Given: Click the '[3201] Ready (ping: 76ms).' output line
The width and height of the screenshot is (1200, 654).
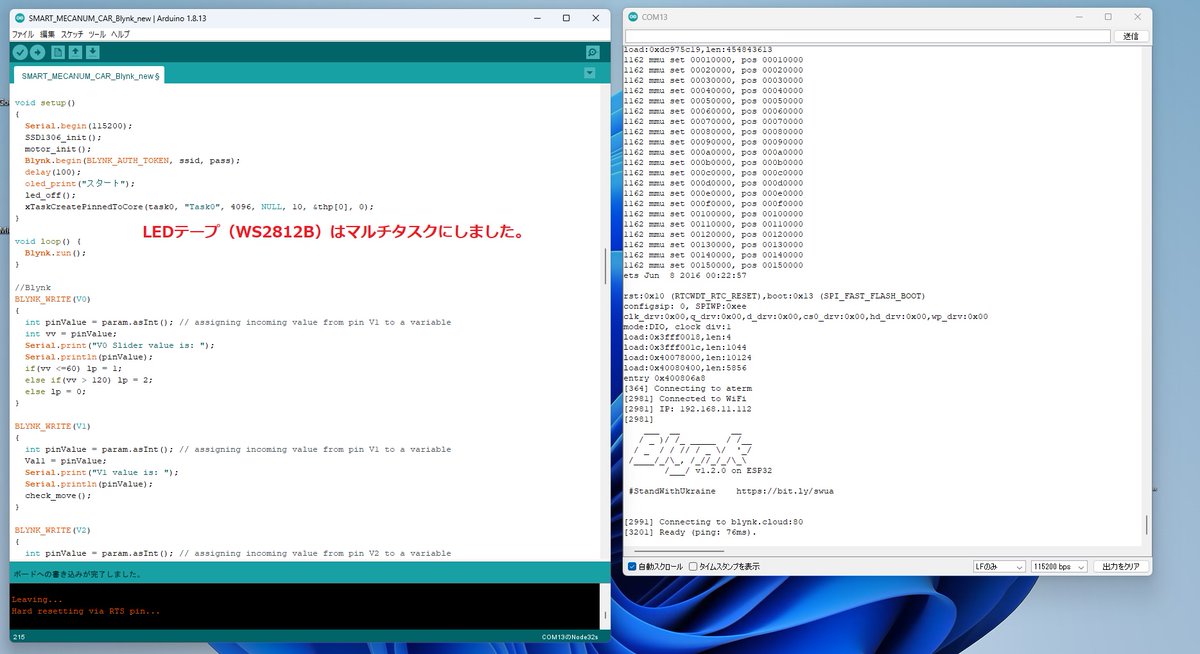Looking at the screenshot, I should 690,532.
